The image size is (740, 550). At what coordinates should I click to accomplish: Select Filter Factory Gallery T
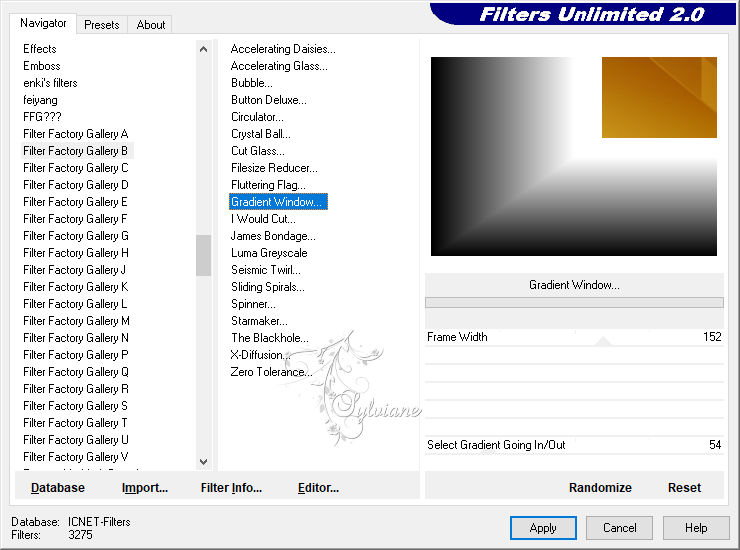click(x=76, y=423)
